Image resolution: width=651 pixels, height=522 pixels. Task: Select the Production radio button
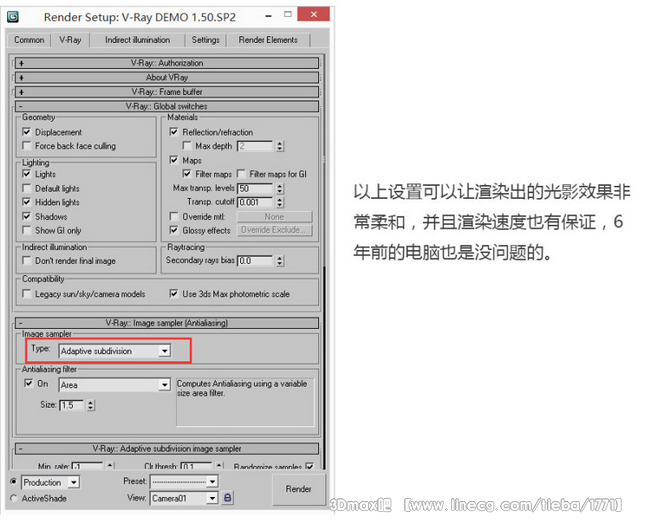click(x=14, y=482)
